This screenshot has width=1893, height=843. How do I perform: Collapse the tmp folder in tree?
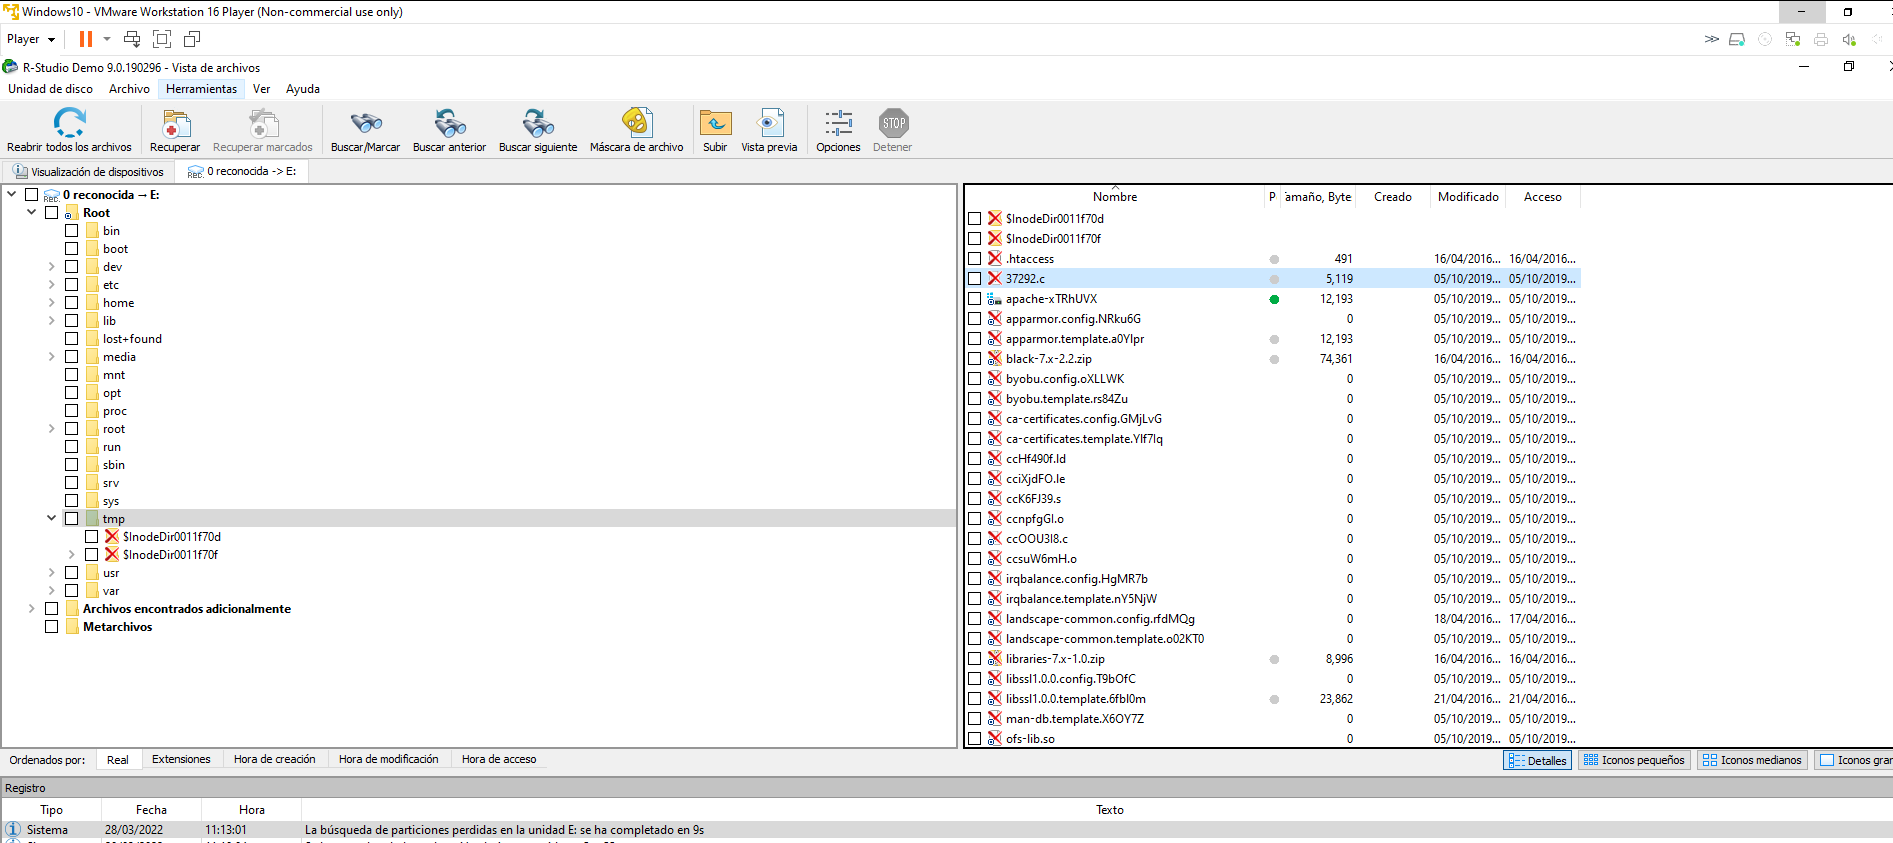pyautogui.click(x=52, y=518)
